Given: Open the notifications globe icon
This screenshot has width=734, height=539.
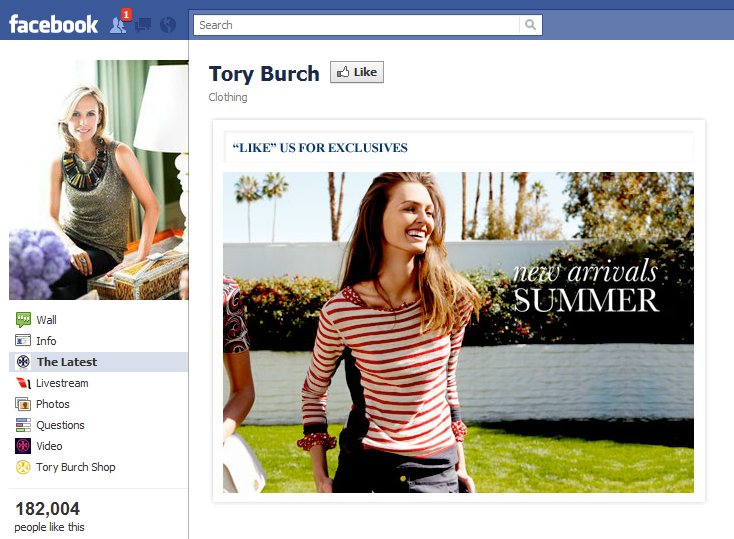Looking at the screenshot, I should 168,25.
